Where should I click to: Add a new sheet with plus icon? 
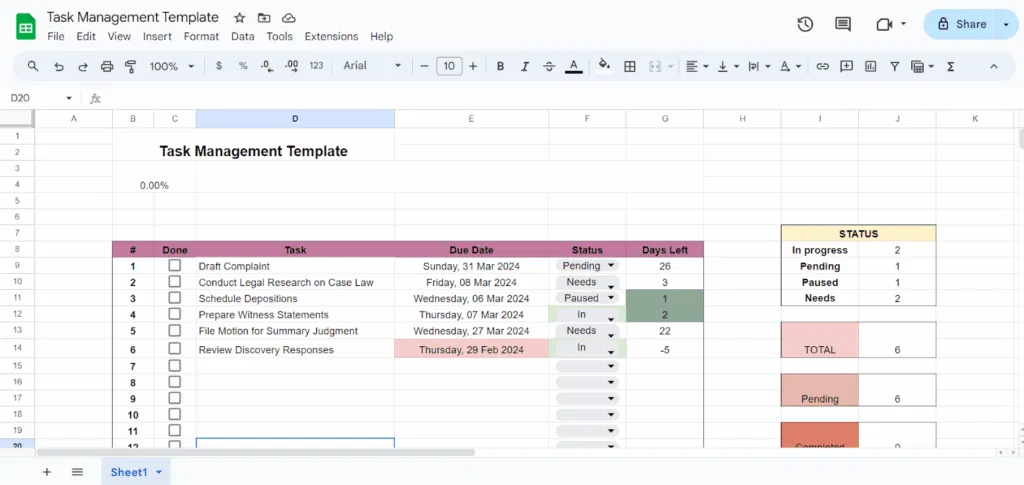pyautogui.click(x=46, y=472)
